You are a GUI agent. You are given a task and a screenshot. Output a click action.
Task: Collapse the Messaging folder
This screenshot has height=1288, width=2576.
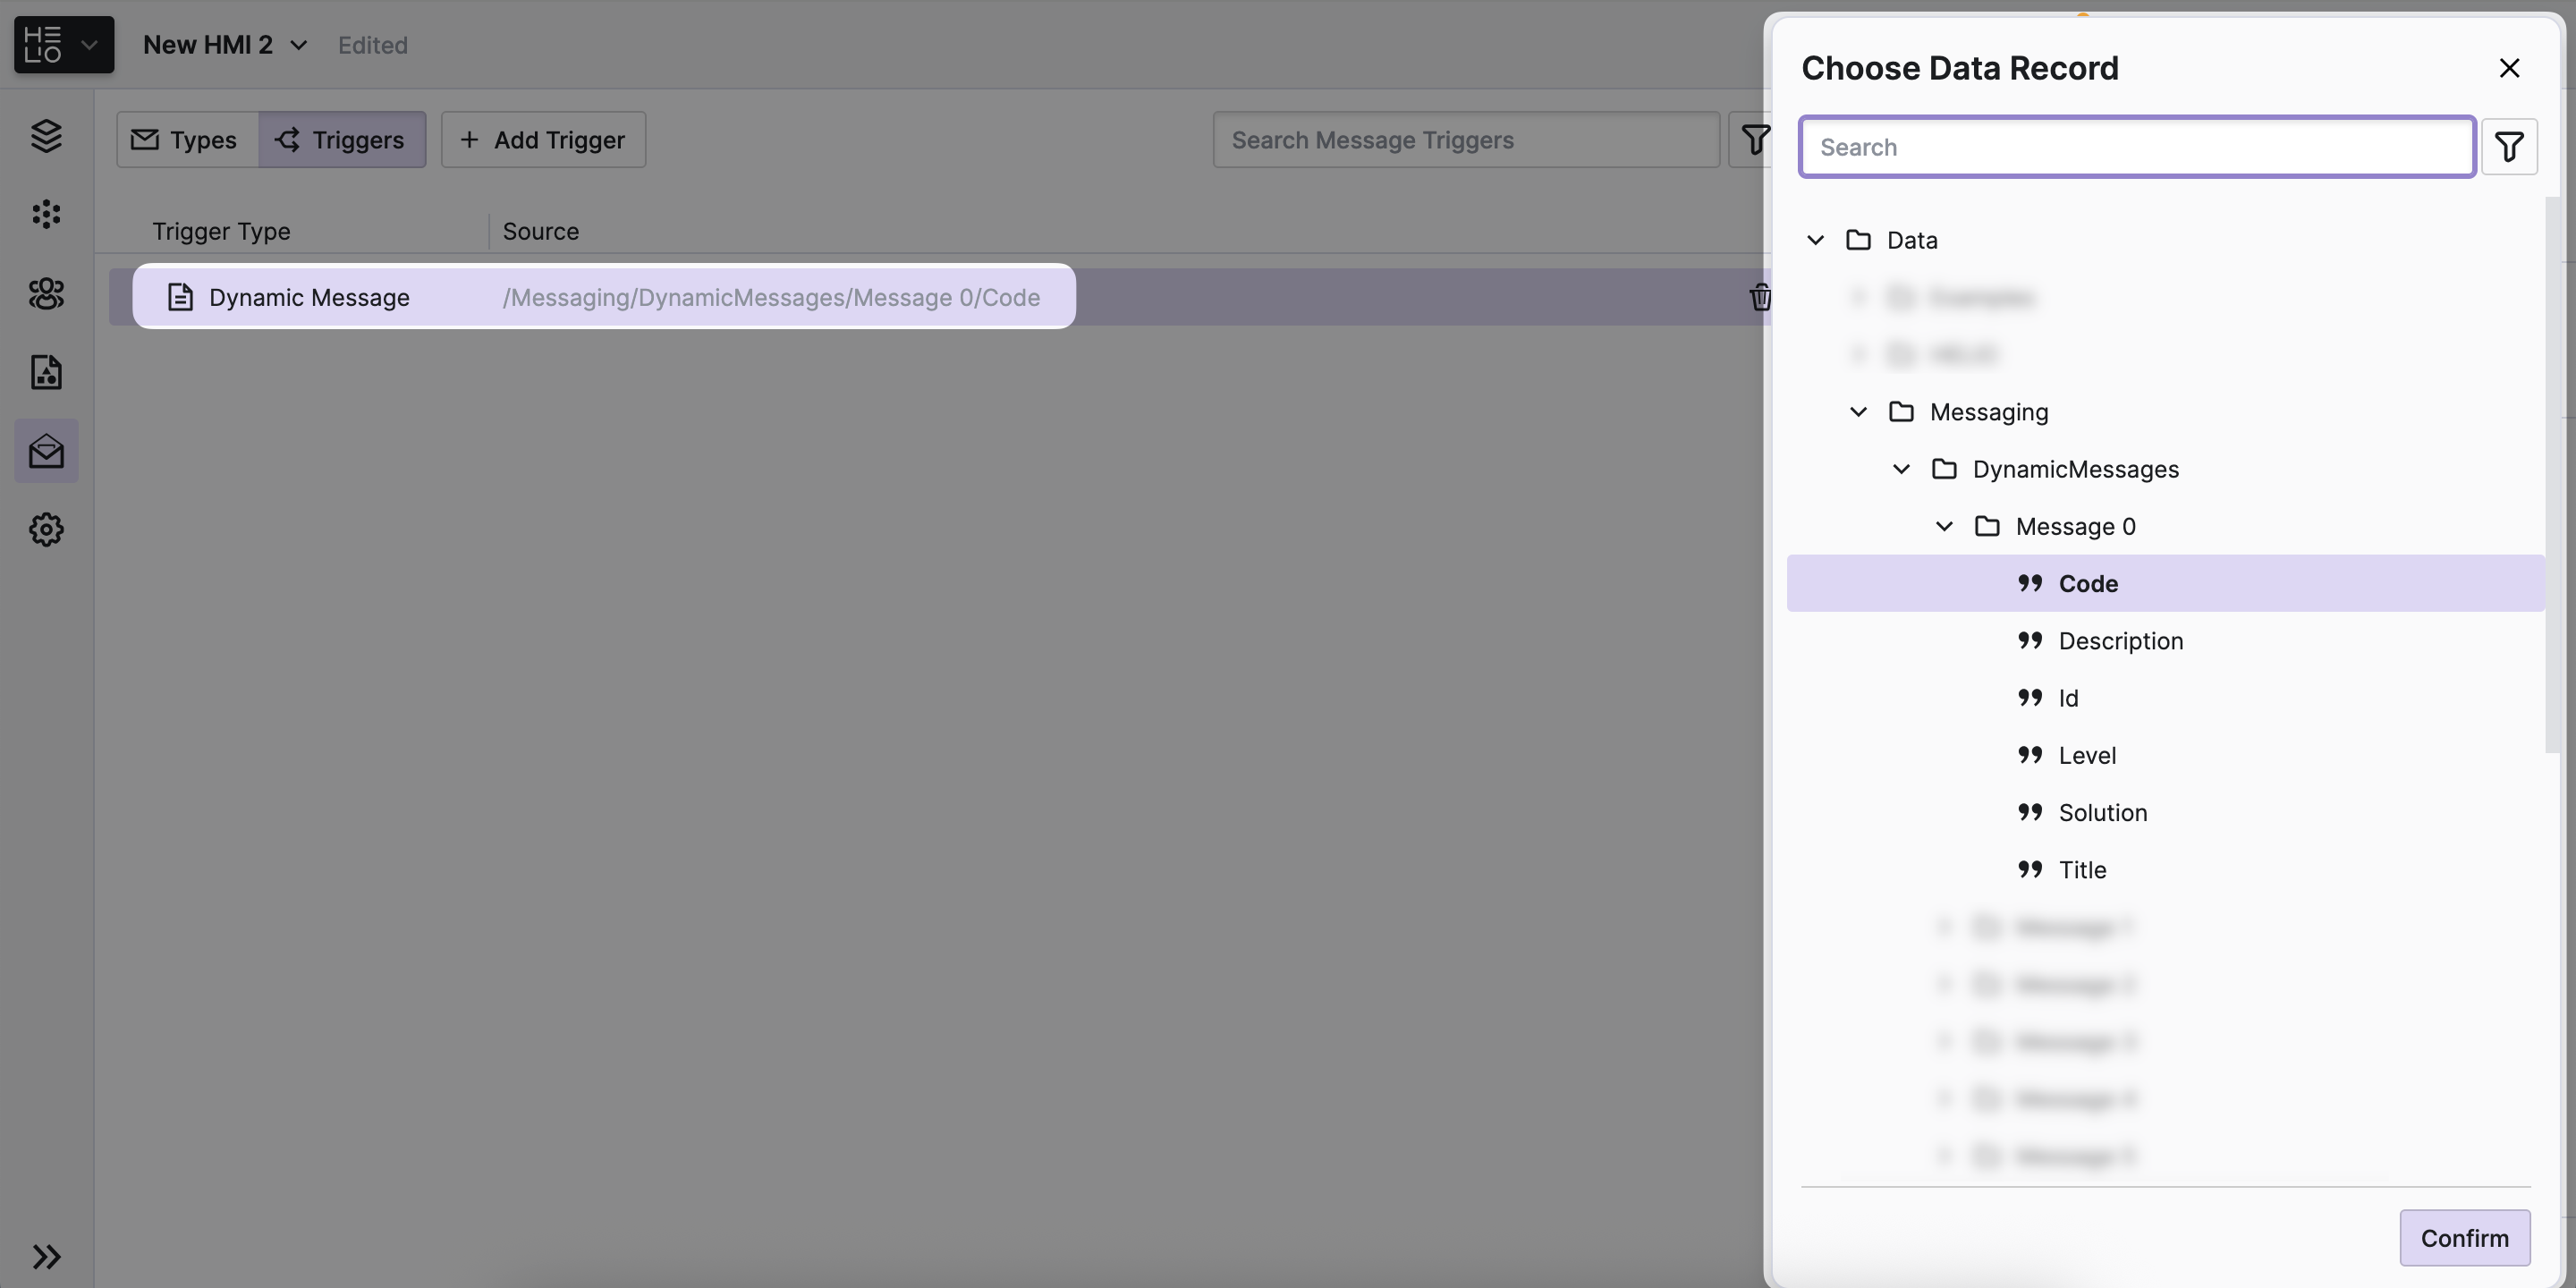coord(1858,412)
